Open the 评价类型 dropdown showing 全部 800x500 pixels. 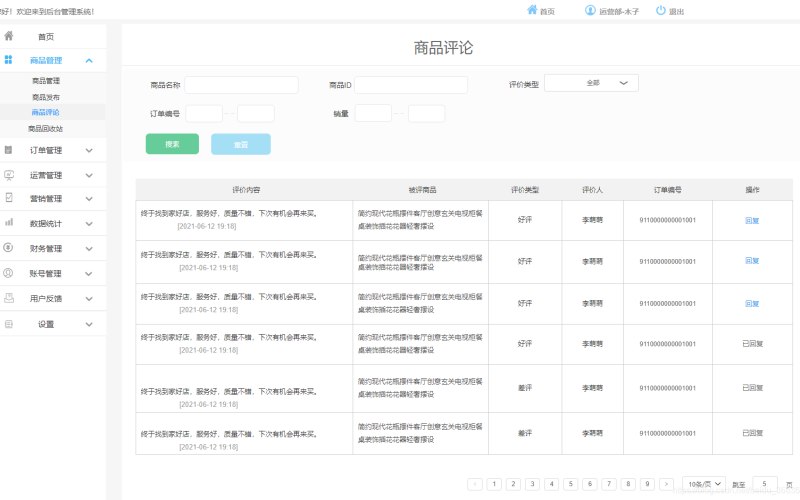click(591, 83)
